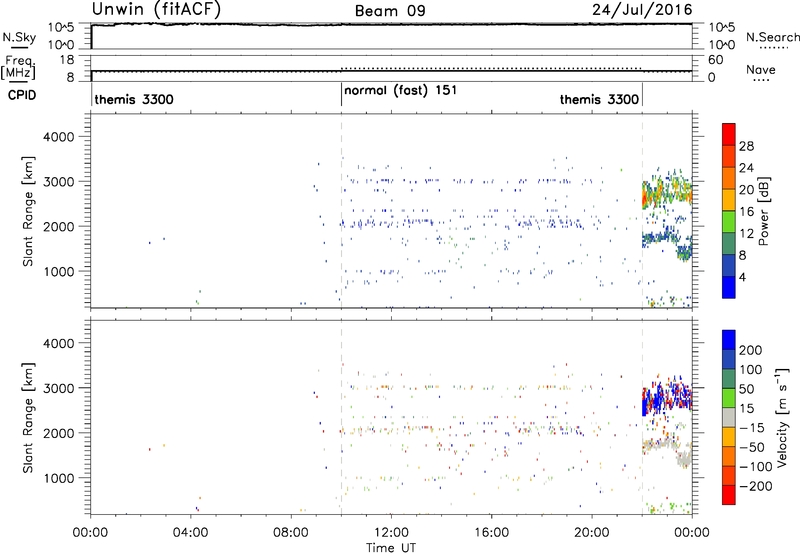
Task: Click the '18' frequency axis value
Action: pyautogui.click(x=67, y=60)
